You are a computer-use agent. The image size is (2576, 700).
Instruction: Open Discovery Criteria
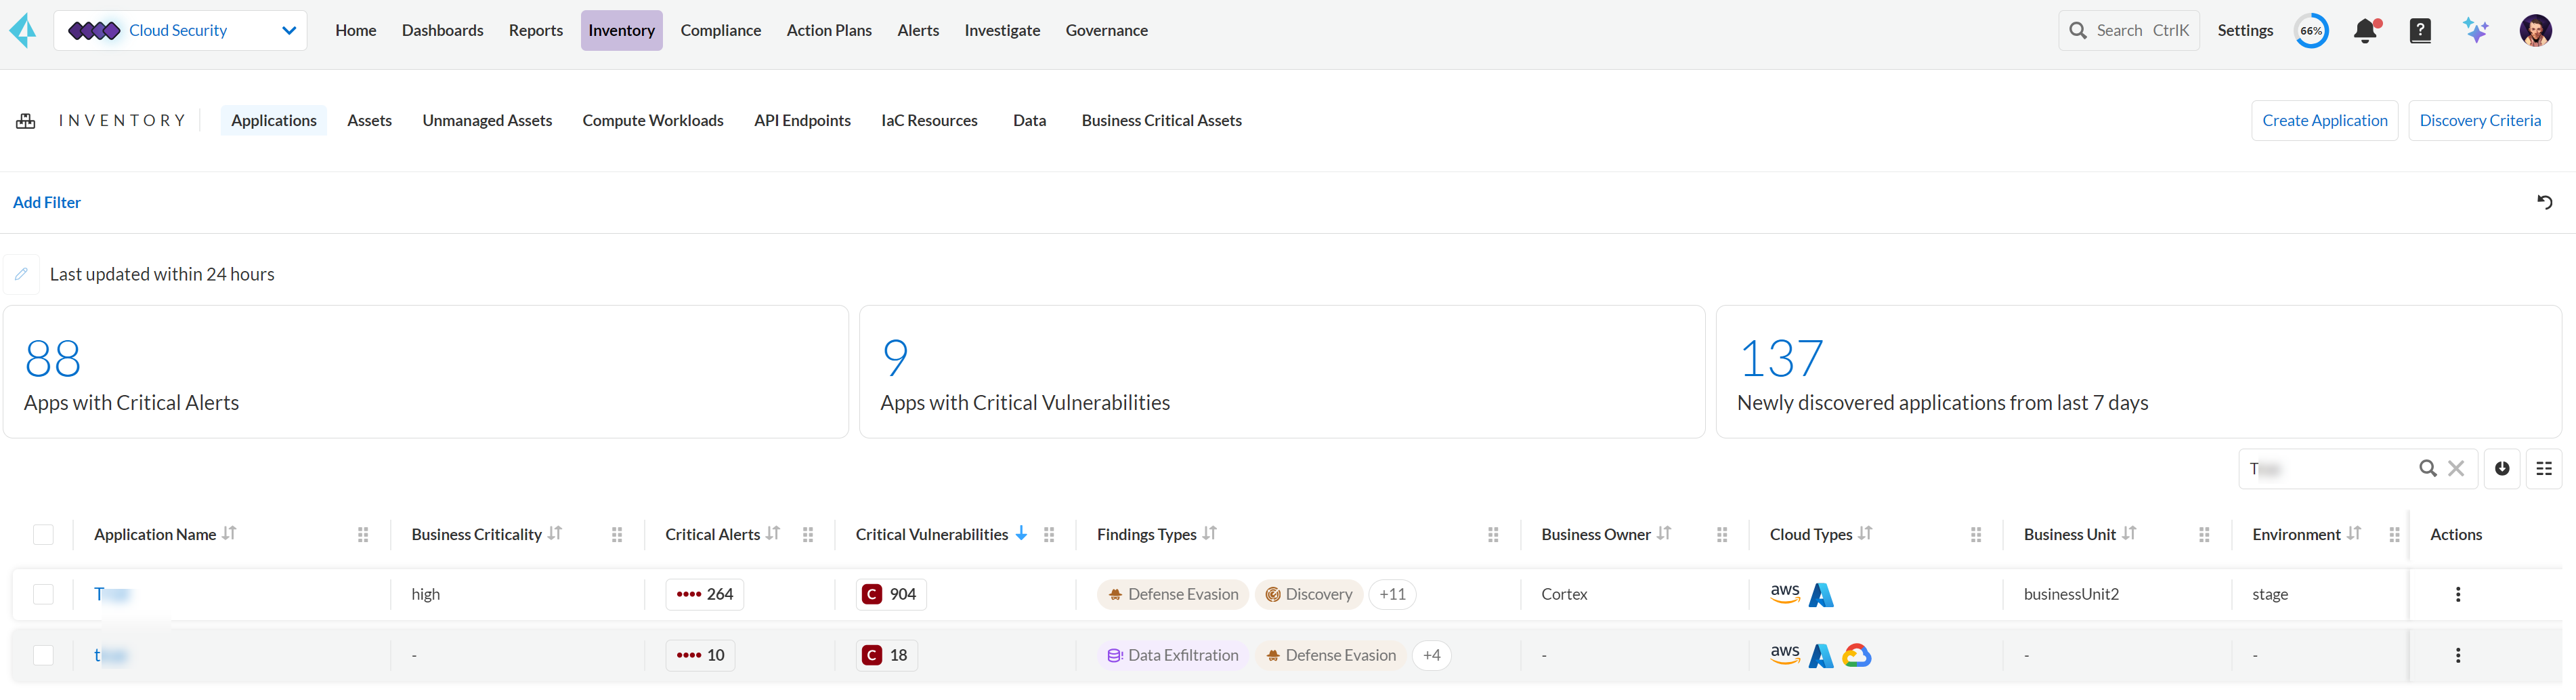[2480, 120]
